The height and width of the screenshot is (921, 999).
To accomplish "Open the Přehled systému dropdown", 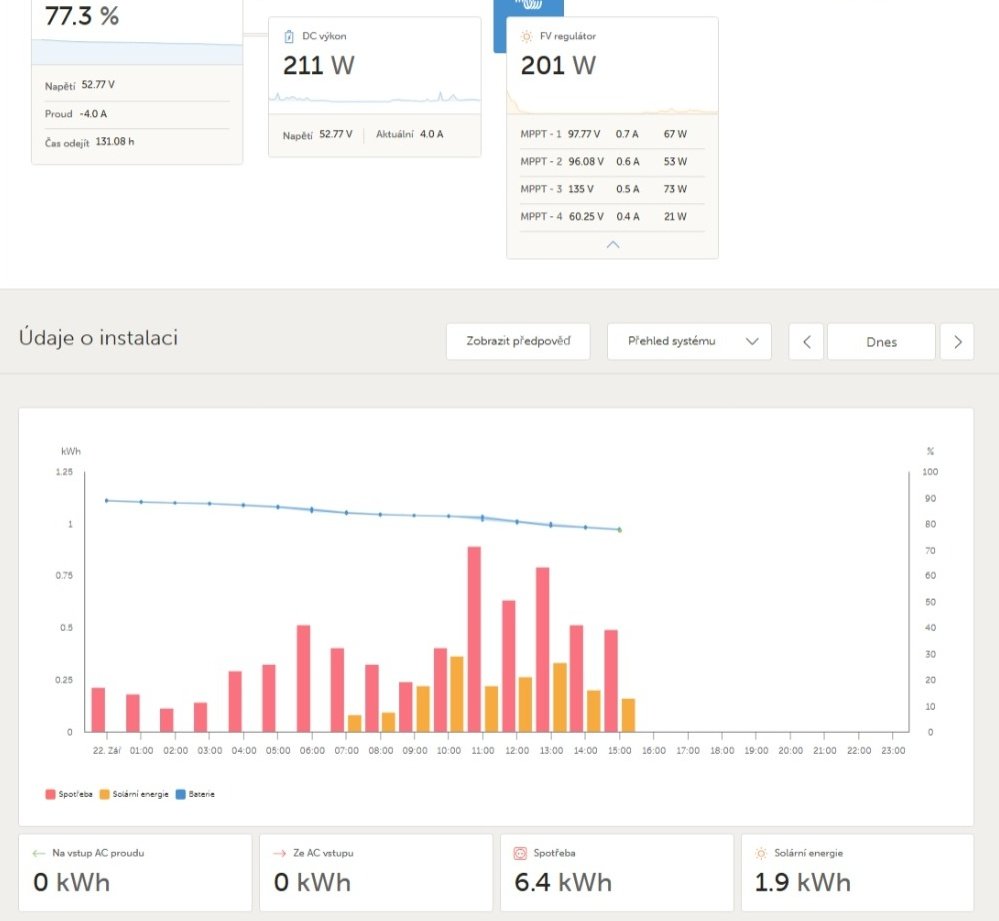I will (689, 341).
